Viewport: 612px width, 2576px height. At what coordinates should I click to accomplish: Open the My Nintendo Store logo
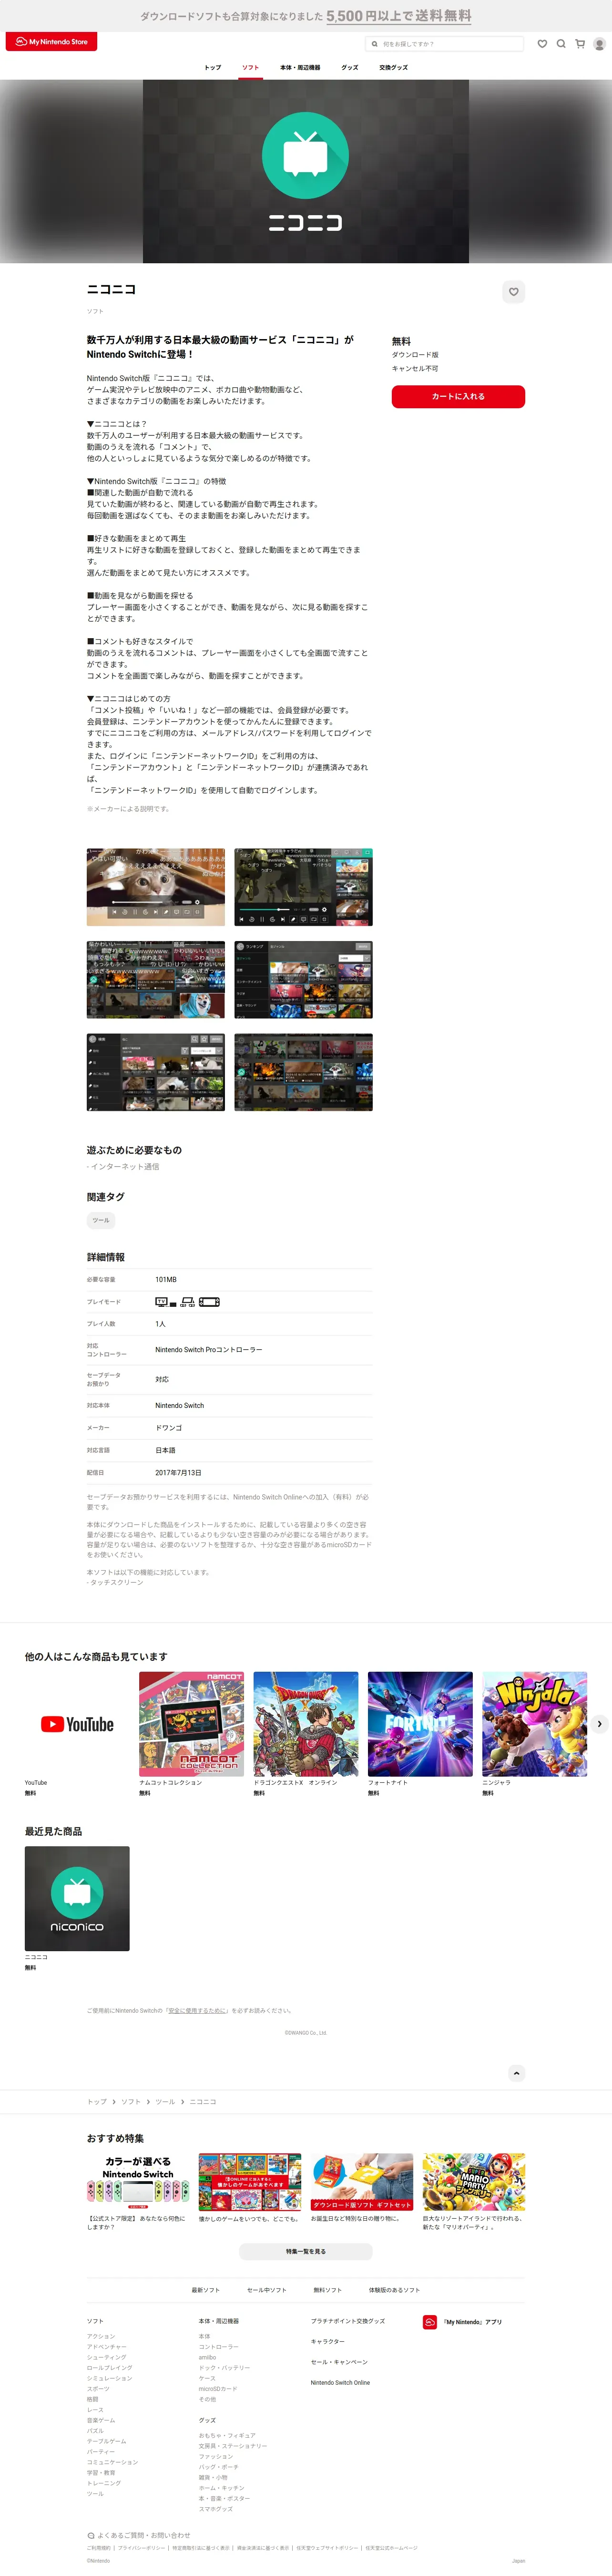[51, 42]
